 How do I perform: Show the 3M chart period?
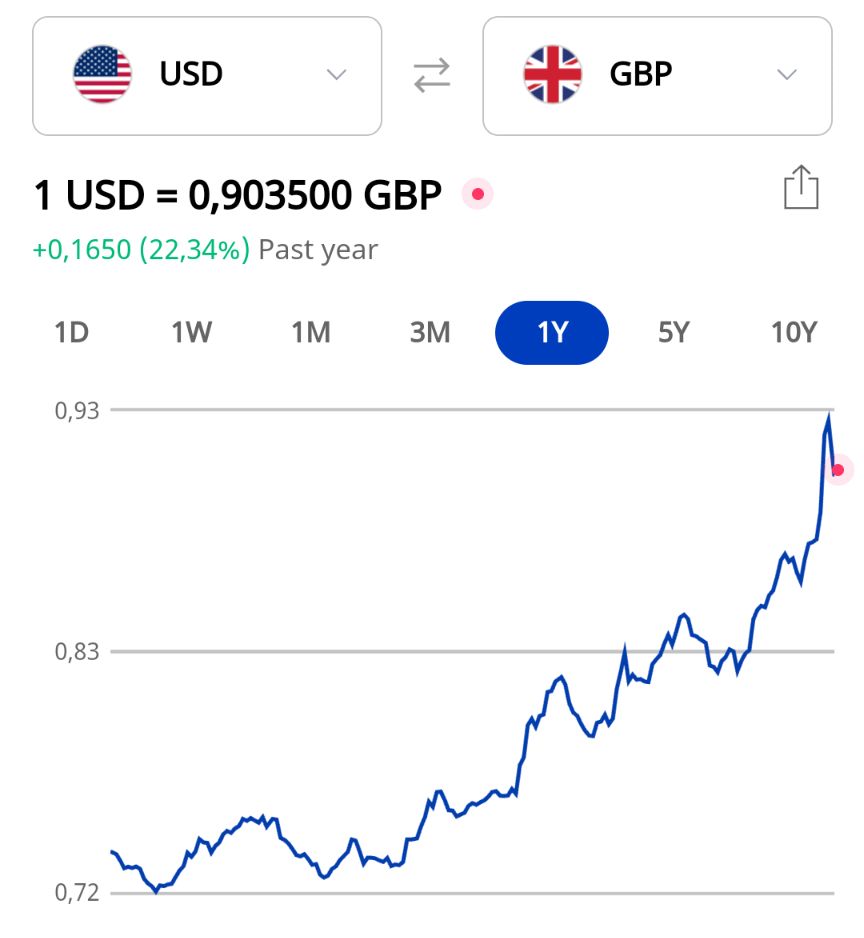(430, 332)
